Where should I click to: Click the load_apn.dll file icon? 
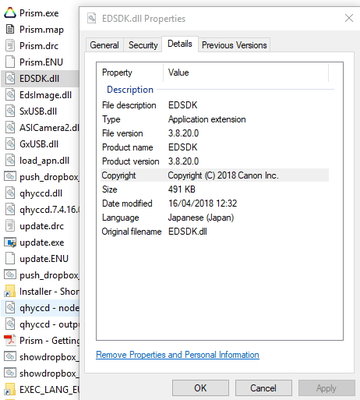tap(10, 160)
